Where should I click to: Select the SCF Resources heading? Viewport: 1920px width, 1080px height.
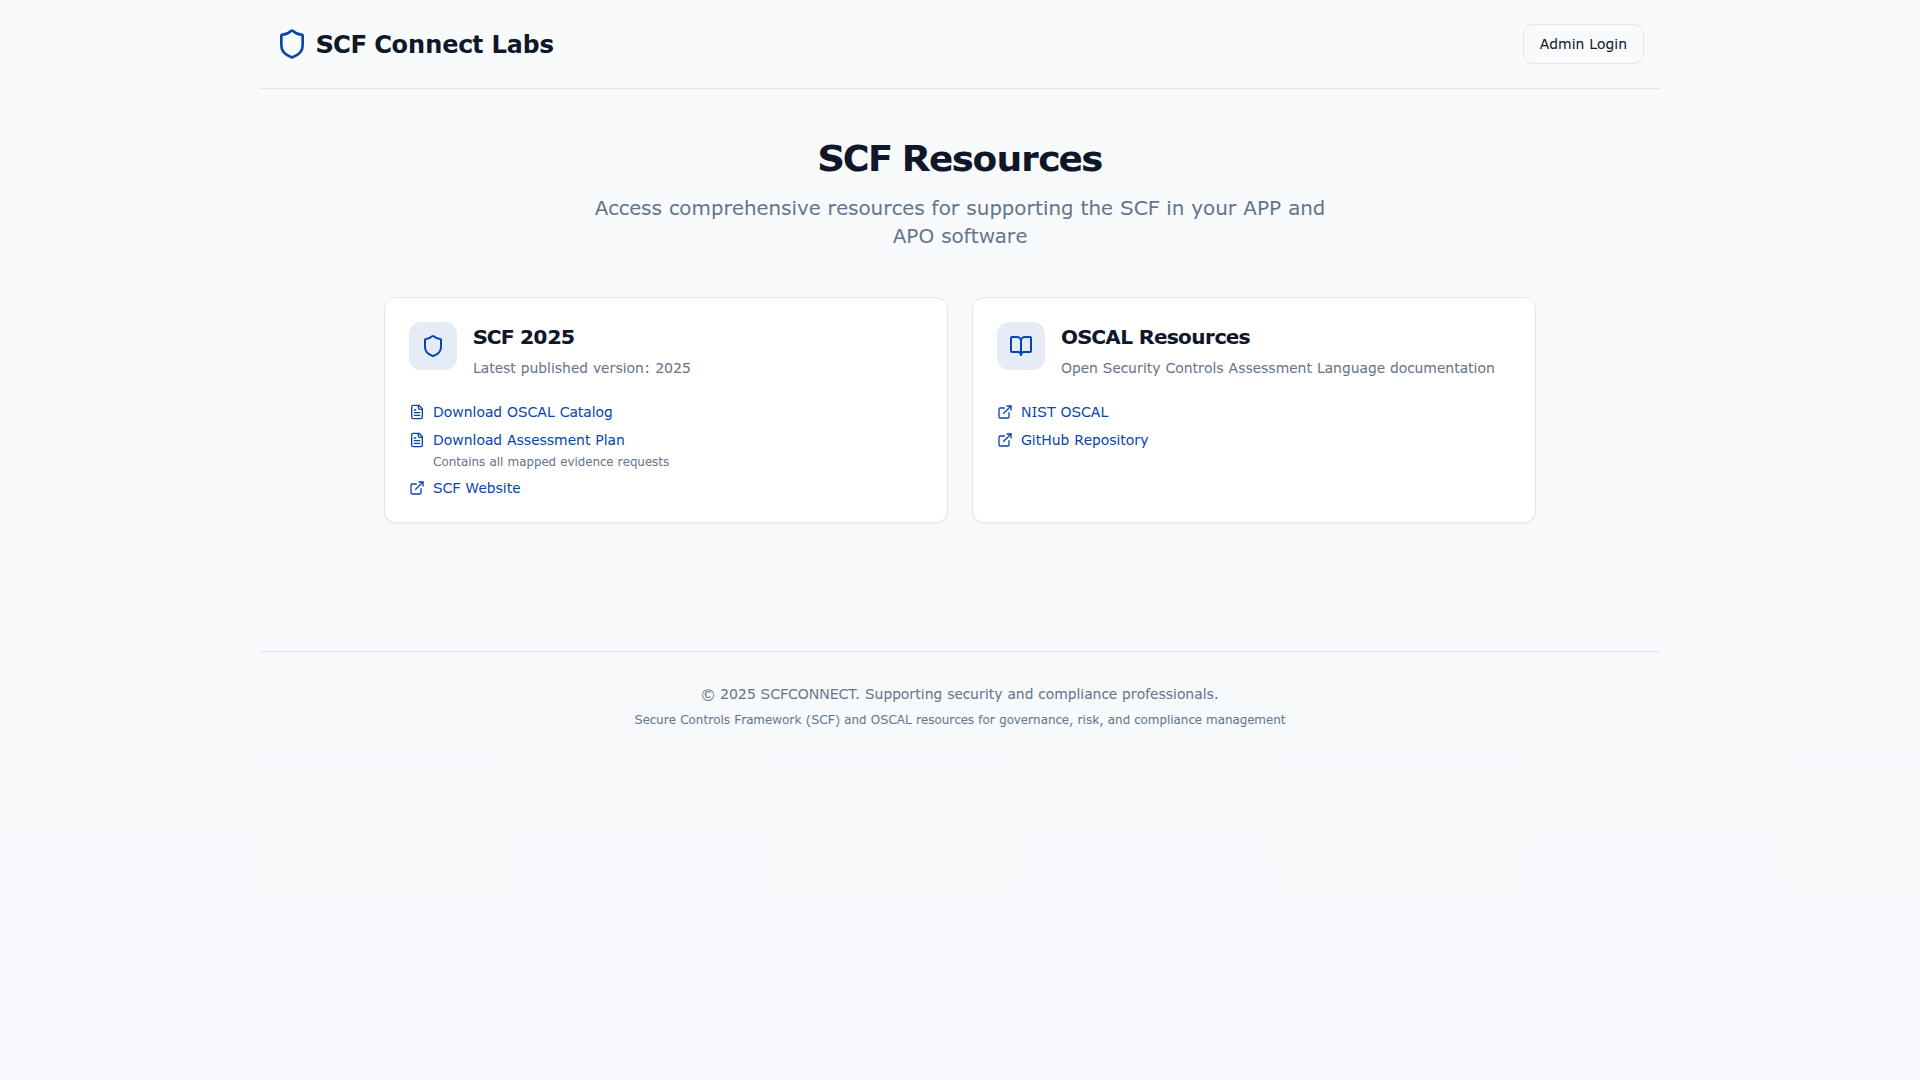(x=960, y=159)
